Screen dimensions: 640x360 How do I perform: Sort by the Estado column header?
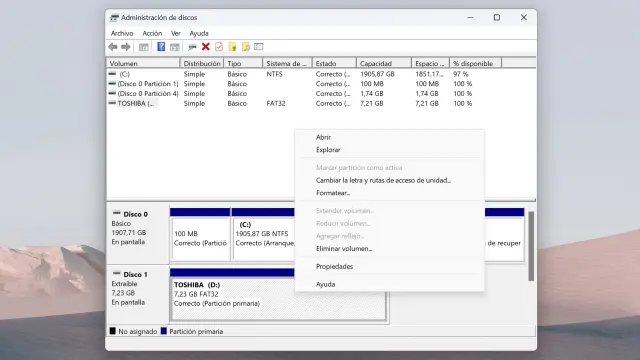(x=334, y=63)
